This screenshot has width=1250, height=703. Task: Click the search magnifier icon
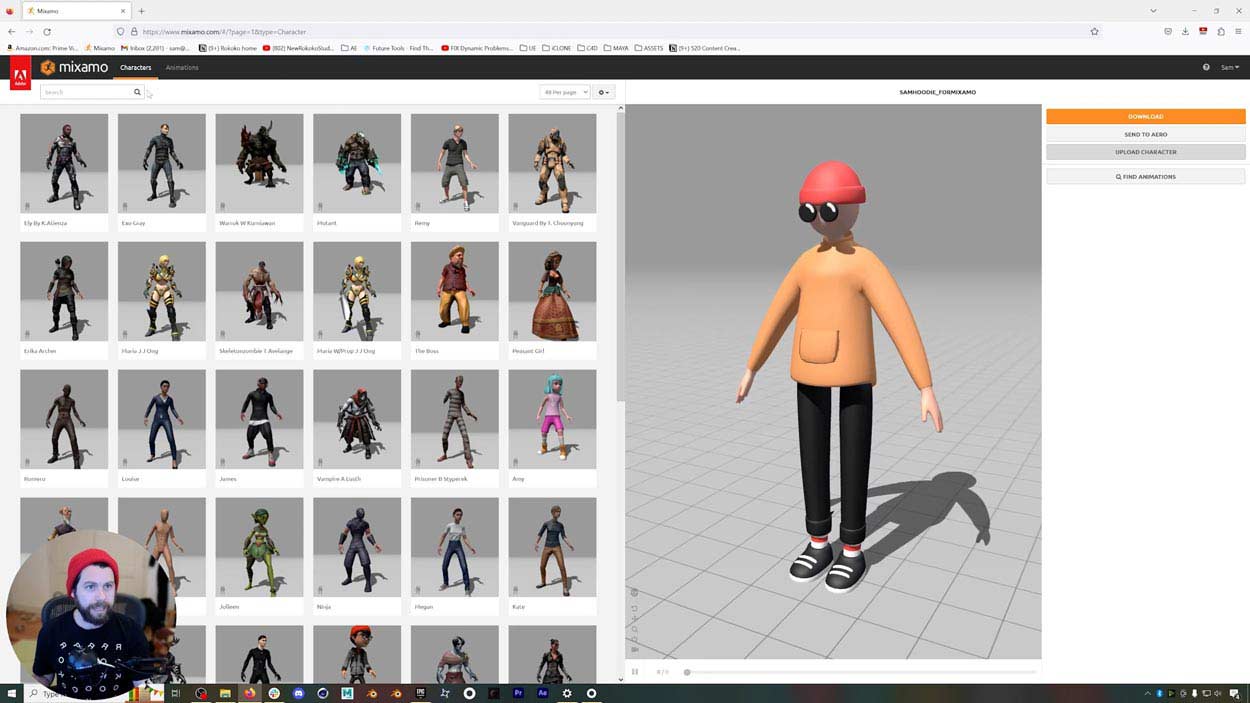pos(137,92)
